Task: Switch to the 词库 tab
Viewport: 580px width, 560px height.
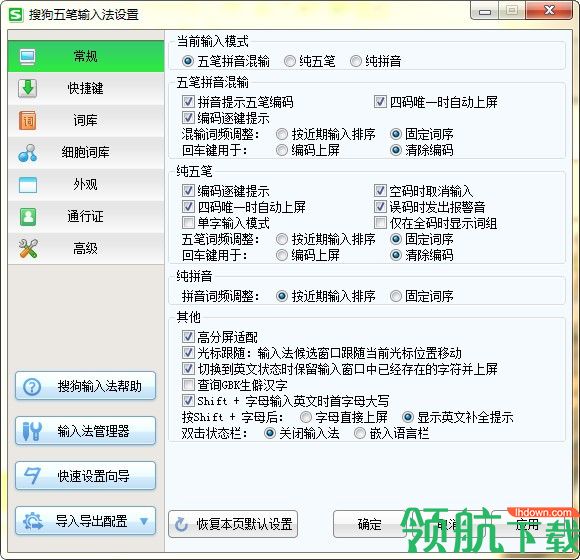Action: click(86, 121)
